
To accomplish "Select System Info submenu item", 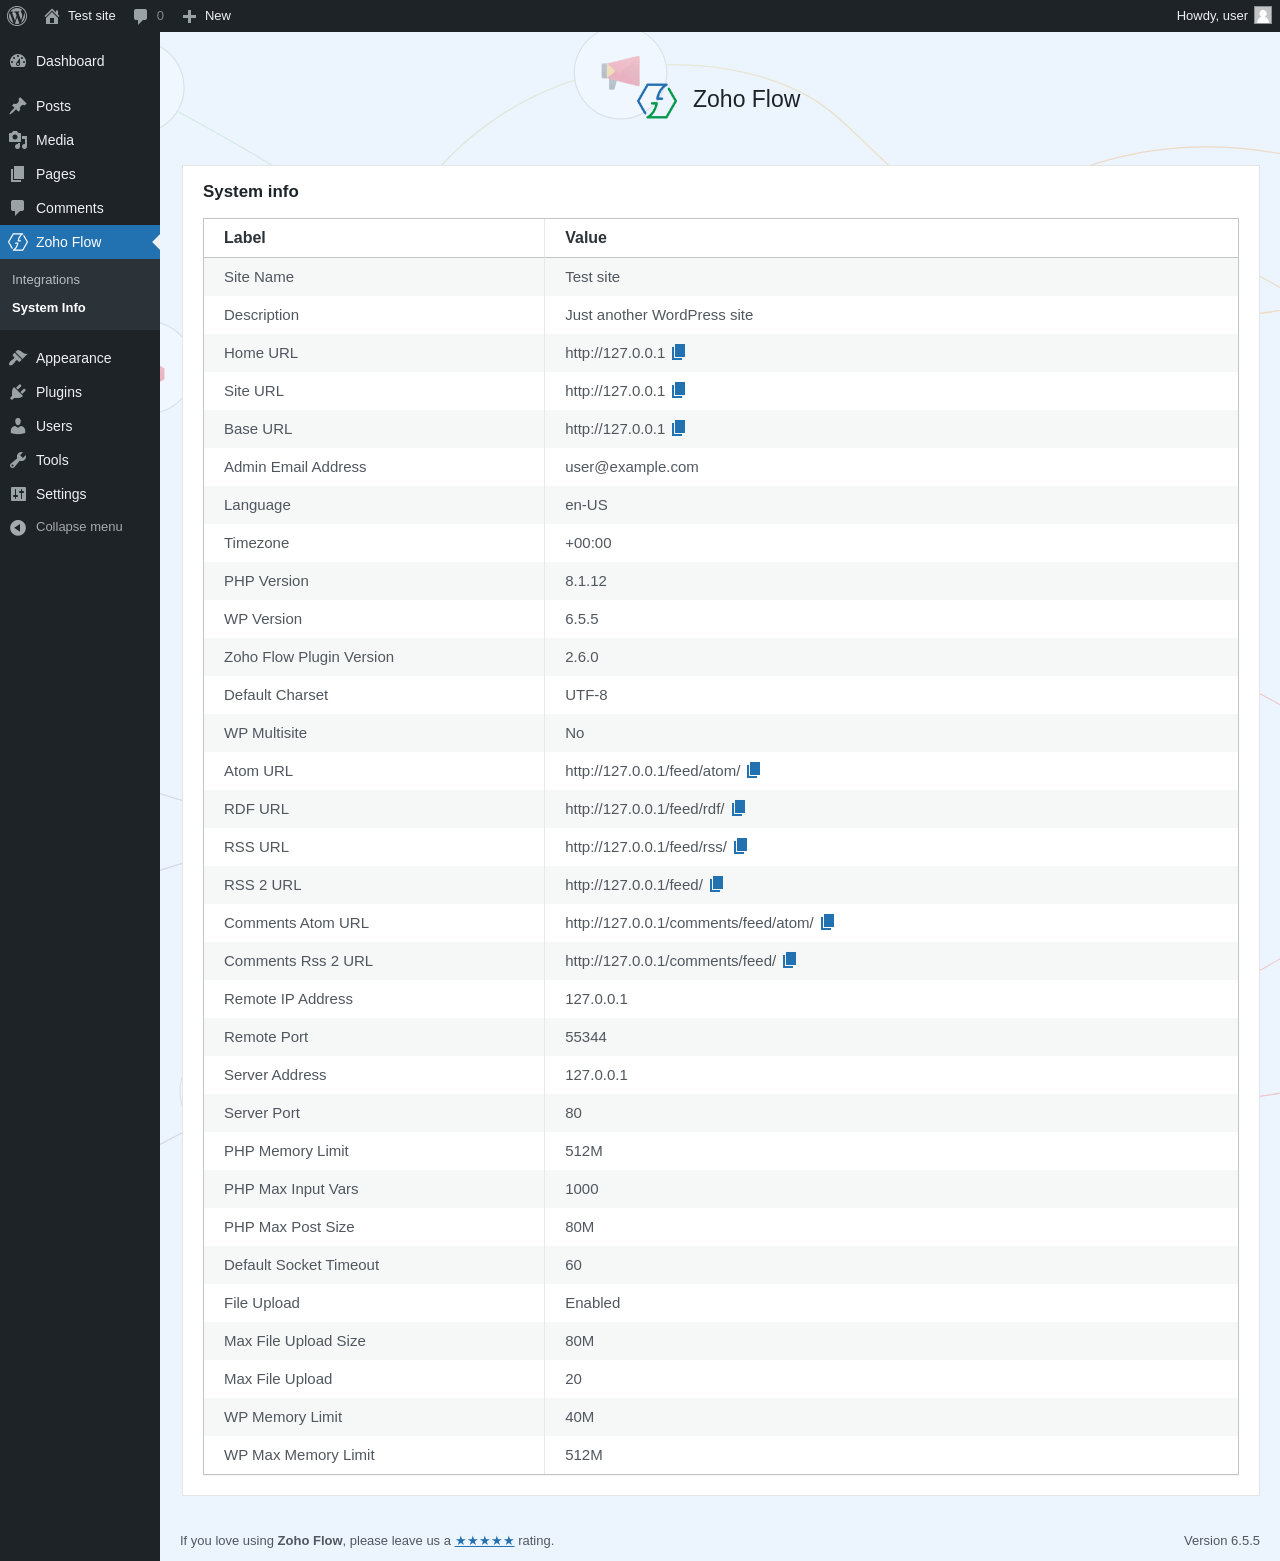I will [80, 308].
